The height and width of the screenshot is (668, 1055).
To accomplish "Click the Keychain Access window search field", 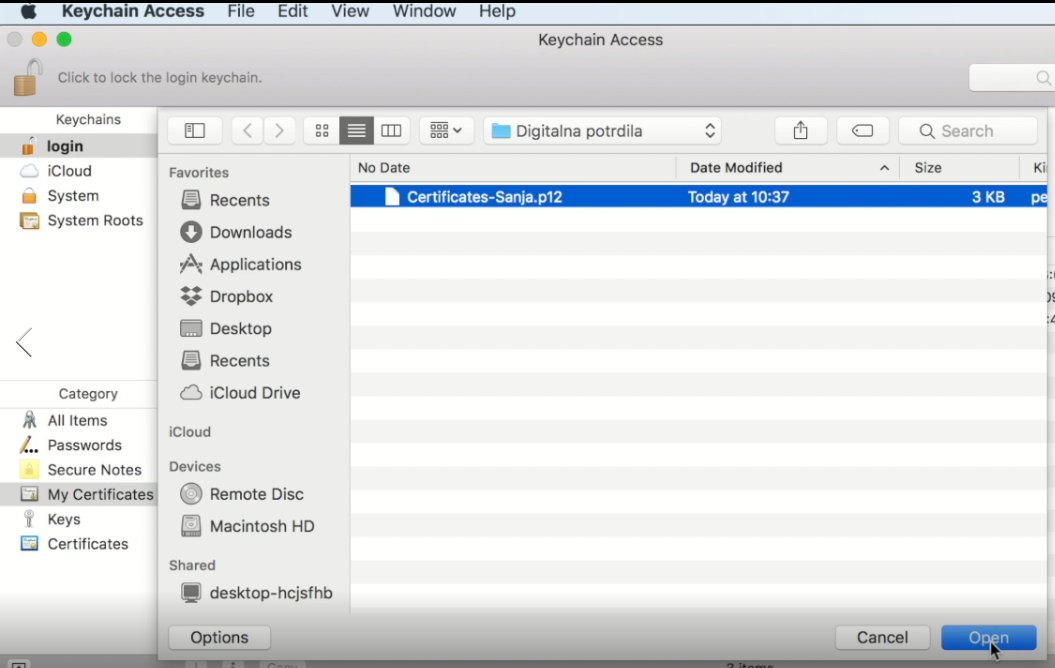I will point(1011,78).
